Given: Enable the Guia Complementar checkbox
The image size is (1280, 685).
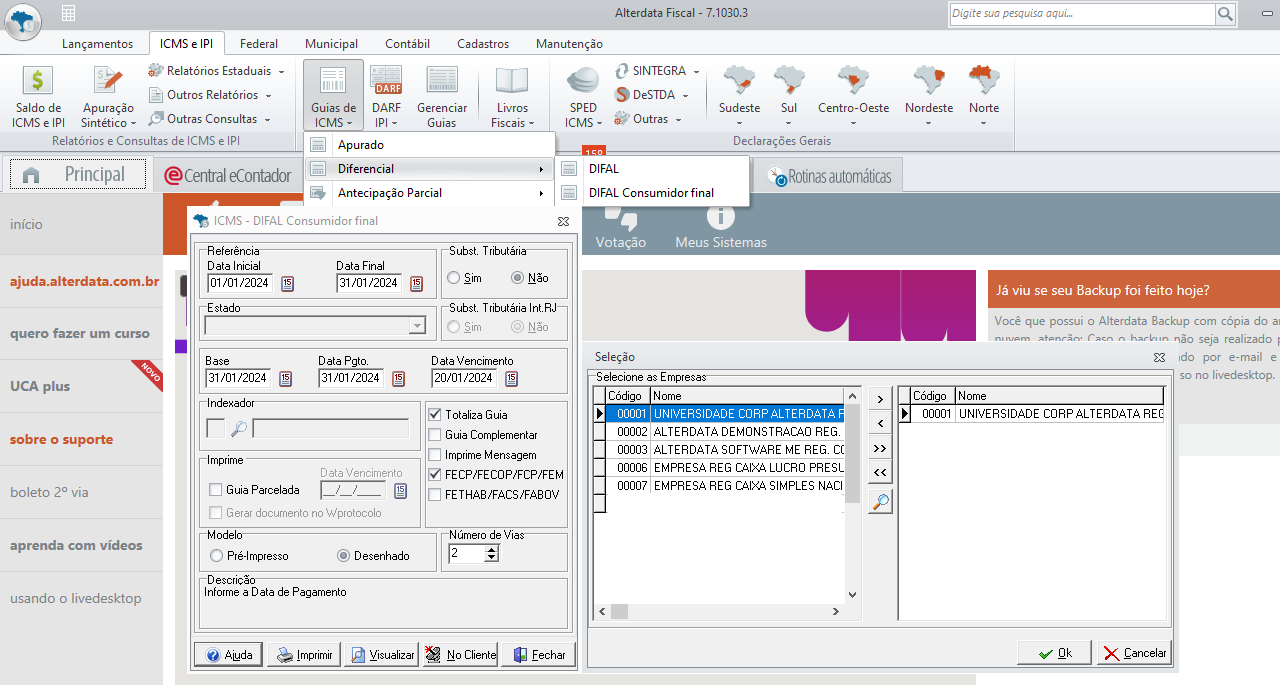Looking at the screenshot, I should tap(435, 435).
